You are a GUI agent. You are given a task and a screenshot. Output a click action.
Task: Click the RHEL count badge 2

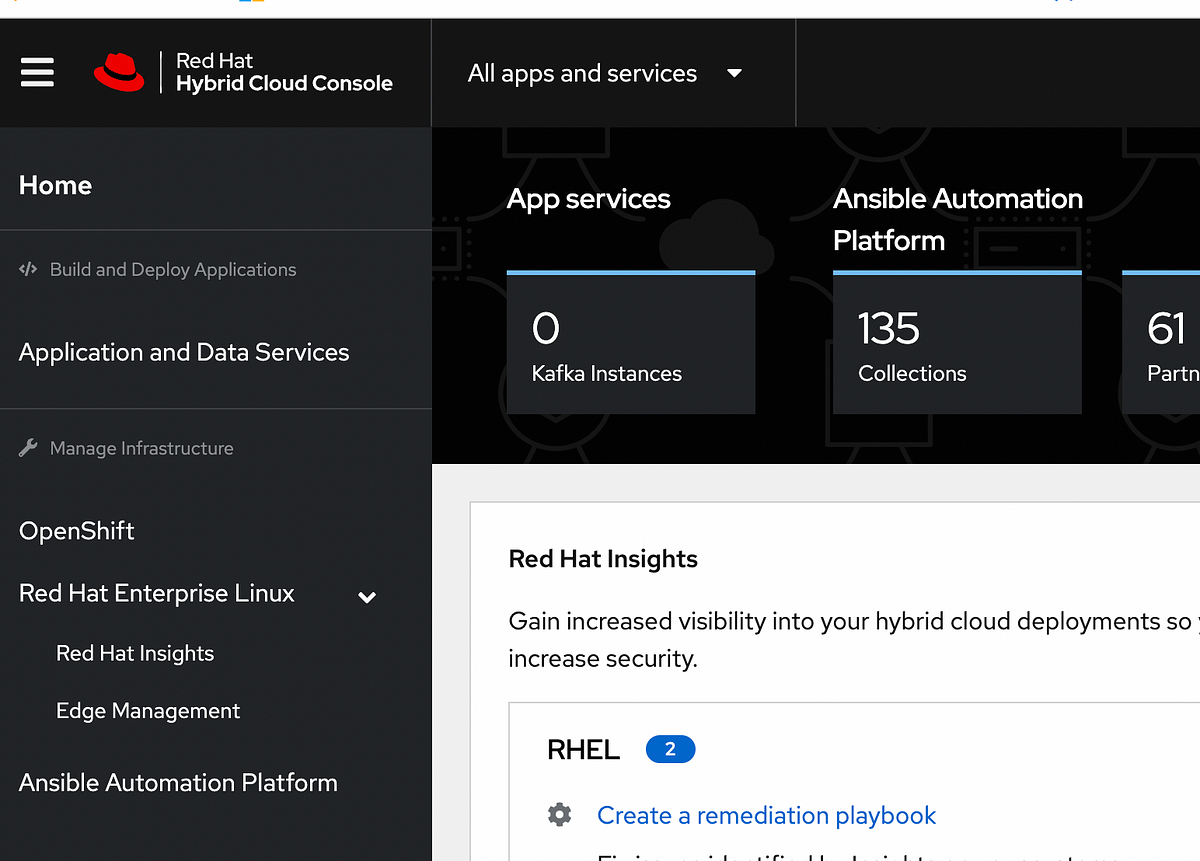tap(670, 749)
